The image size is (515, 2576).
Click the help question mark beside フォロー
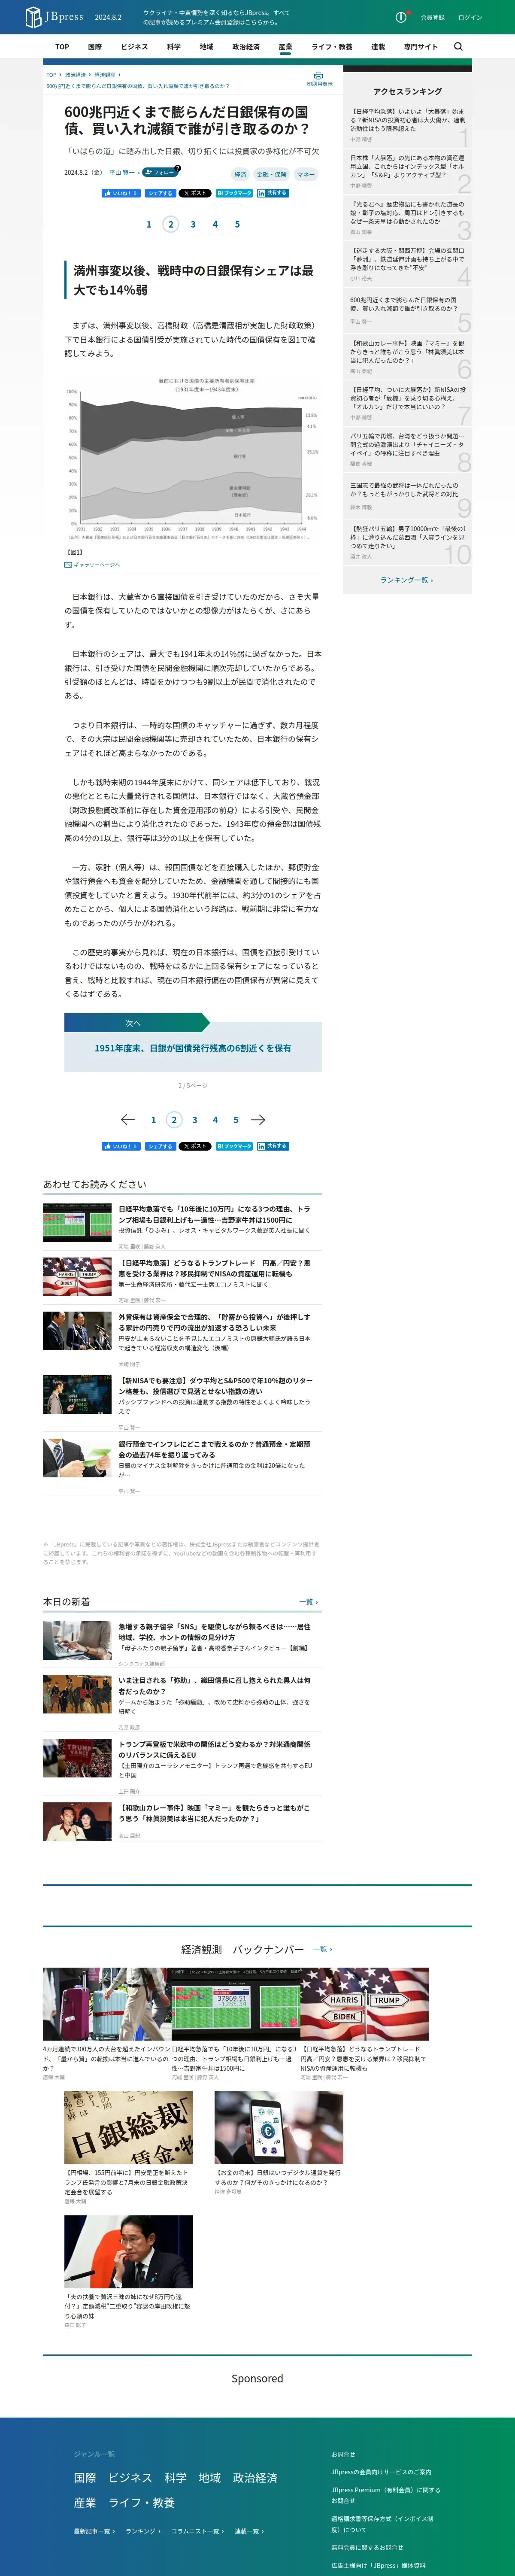pyautogui.click(x=178, y=168)
